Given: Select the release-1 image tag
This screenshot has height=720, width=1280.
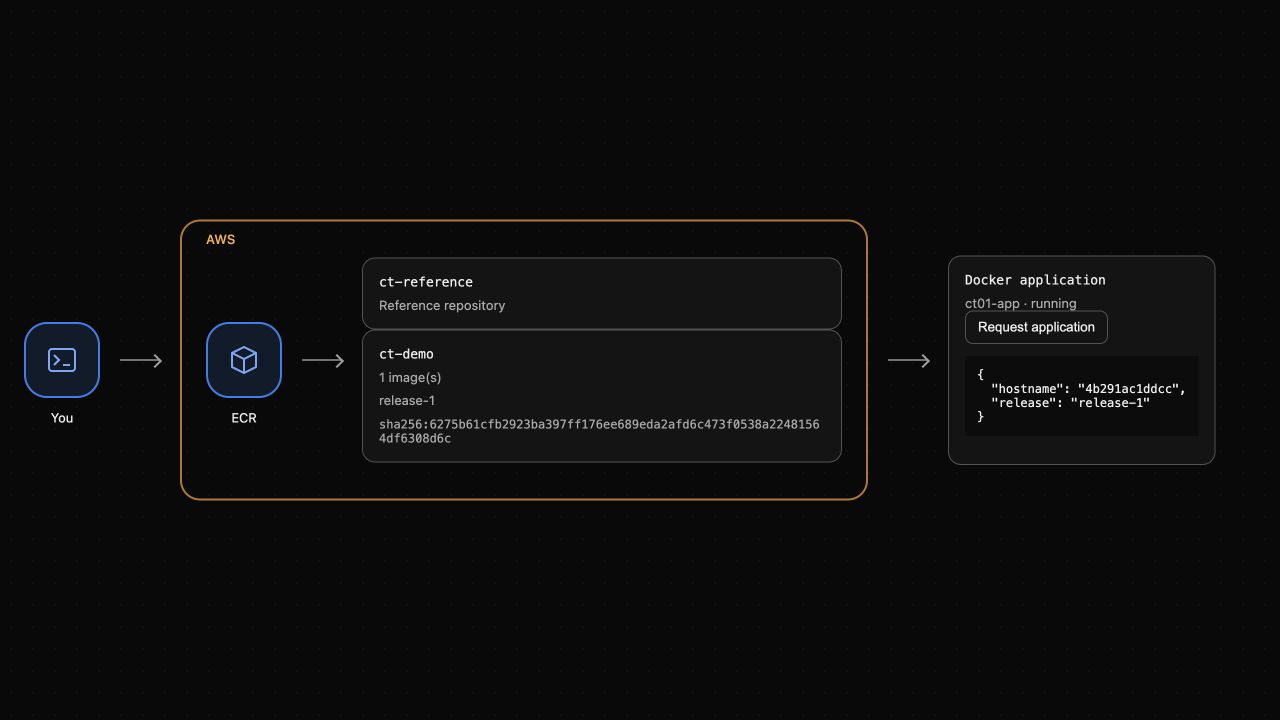Looking at the screenshot, I should 407,401.
